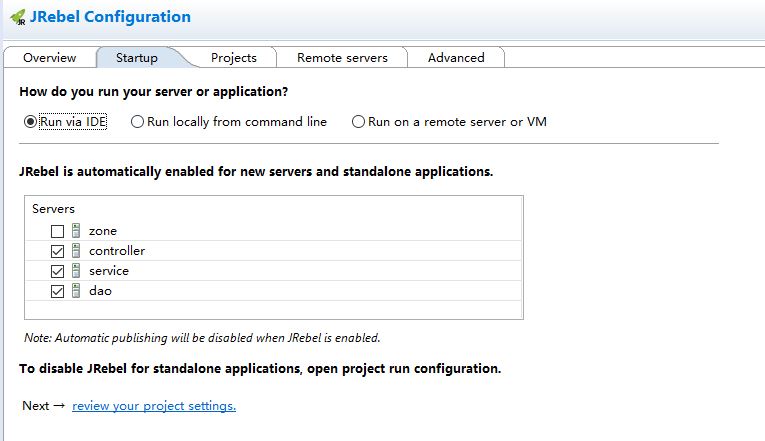Viewport: 765px width, 441px height.
Task: Uncheck the service server checkbox
Action: (57, 271)
